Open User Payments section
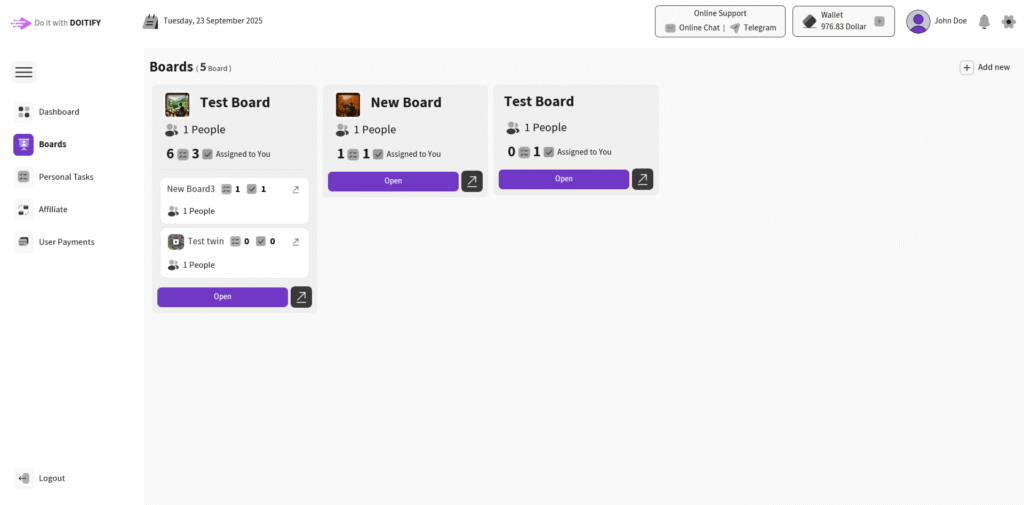The image size is (1024, 505). [66, 242]
